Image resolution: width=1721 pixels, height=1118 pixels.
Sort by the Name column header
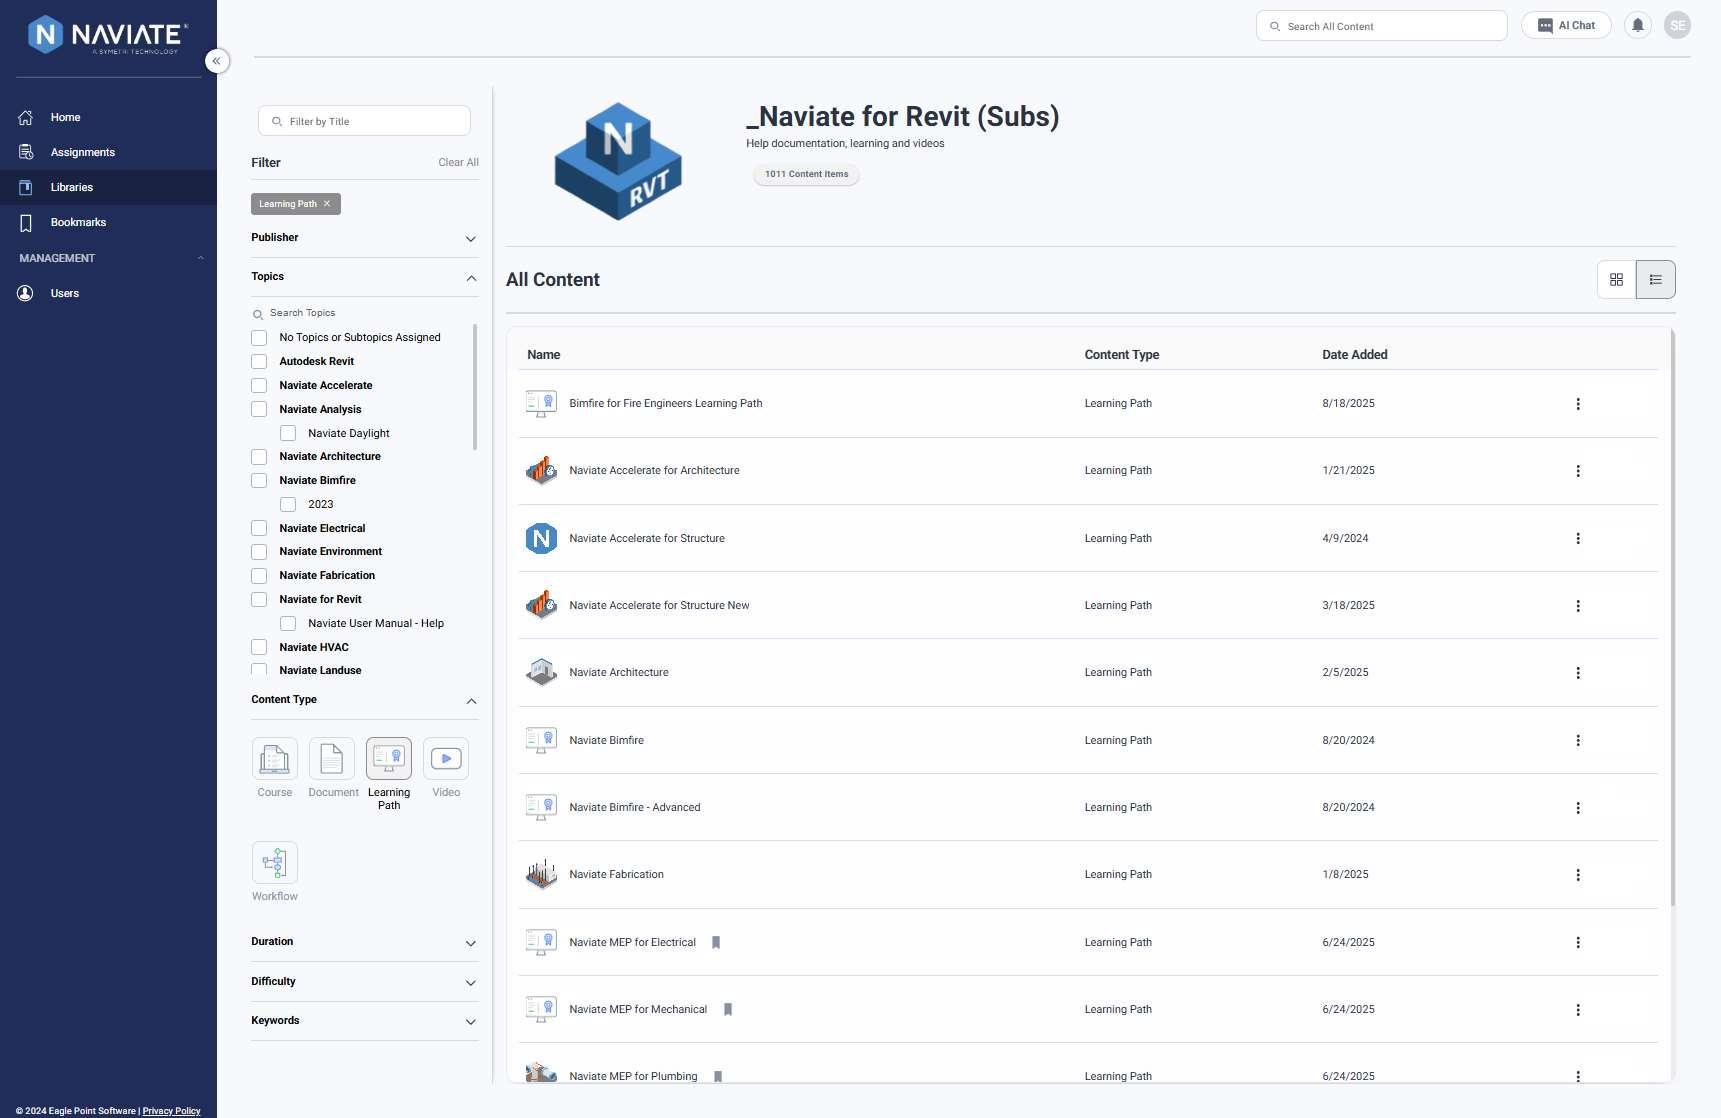pyautogui.click(x=543, y=355)
